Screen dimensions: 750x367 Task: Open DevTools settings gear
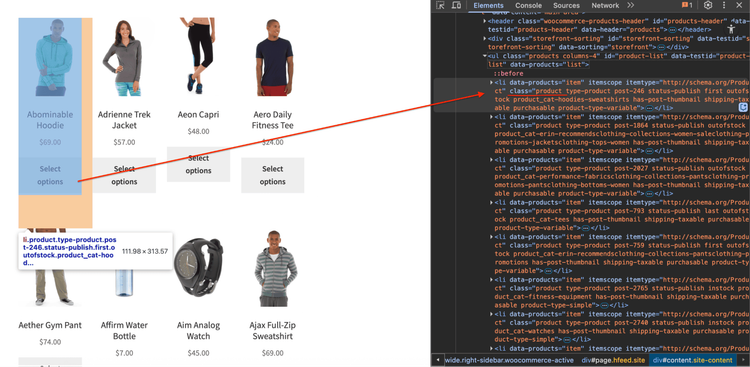coord(708,5)
